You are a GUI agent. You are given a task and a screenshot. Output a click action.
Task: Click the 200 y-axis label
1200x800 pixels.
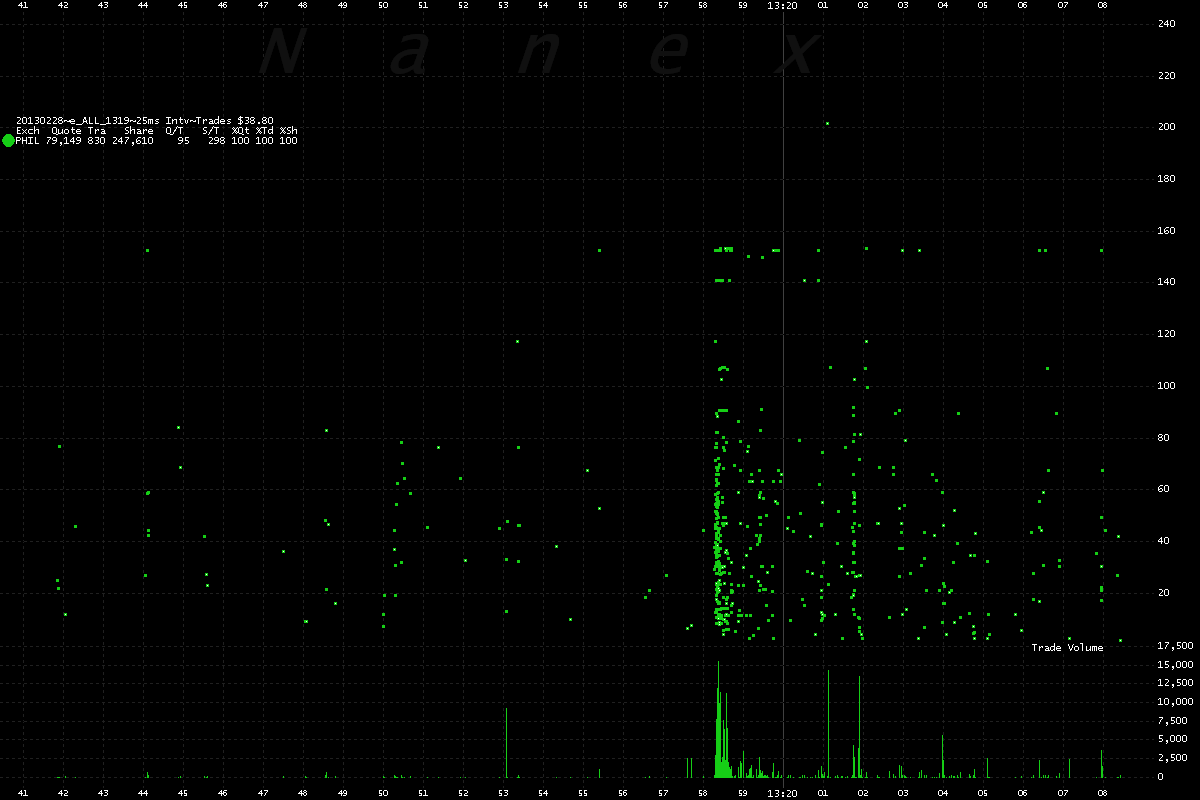[1166, 128]
